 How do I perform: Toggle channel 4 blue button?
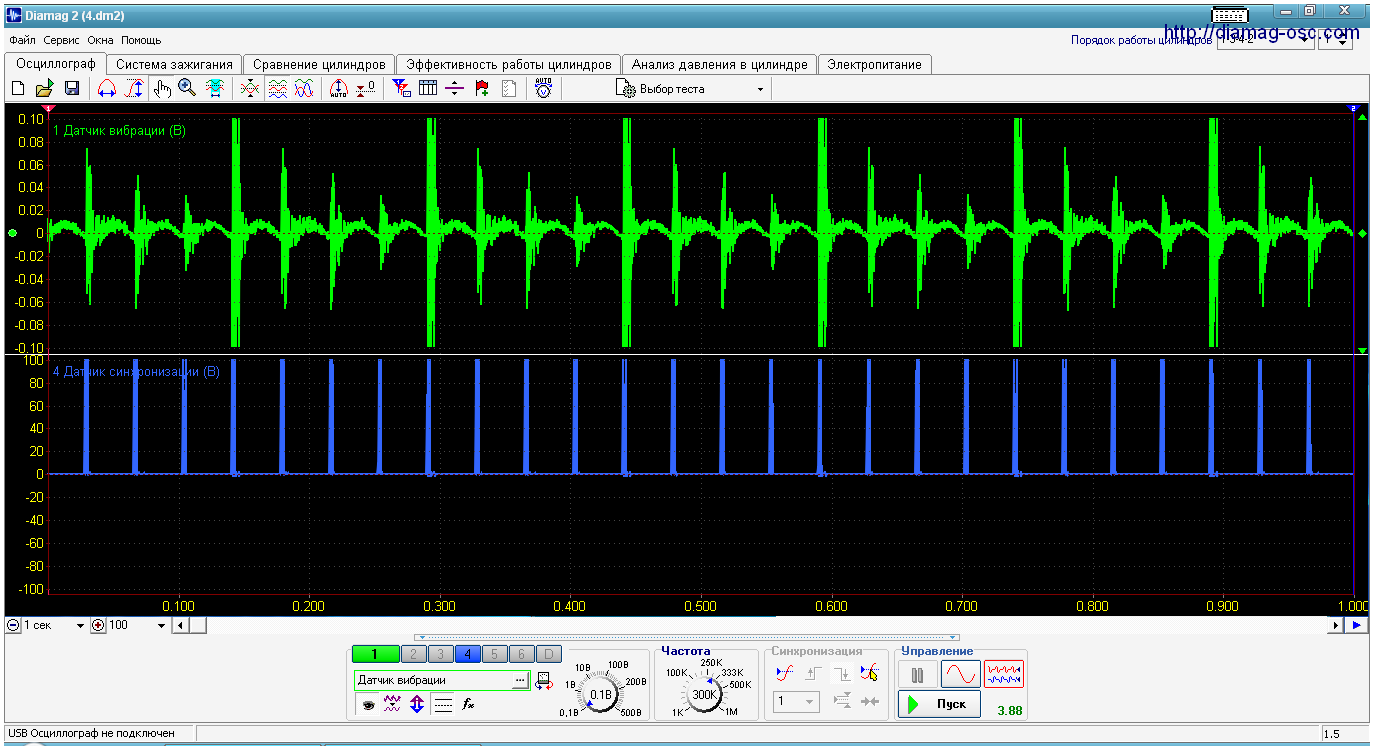tap(467, 654)
